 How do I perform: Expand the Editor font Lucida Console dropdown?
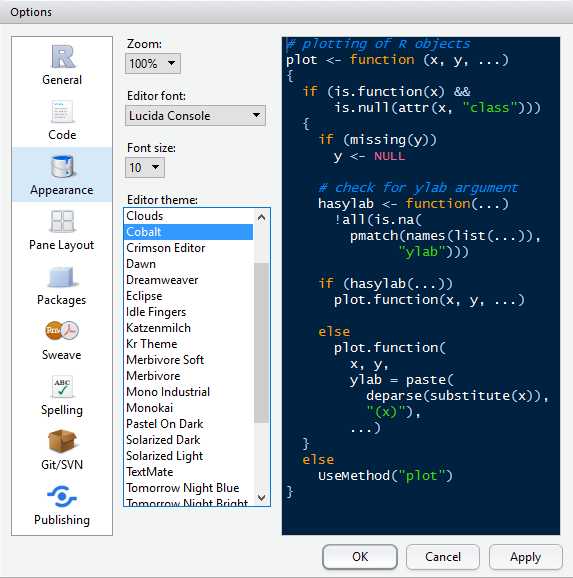(x=195, y=116)
